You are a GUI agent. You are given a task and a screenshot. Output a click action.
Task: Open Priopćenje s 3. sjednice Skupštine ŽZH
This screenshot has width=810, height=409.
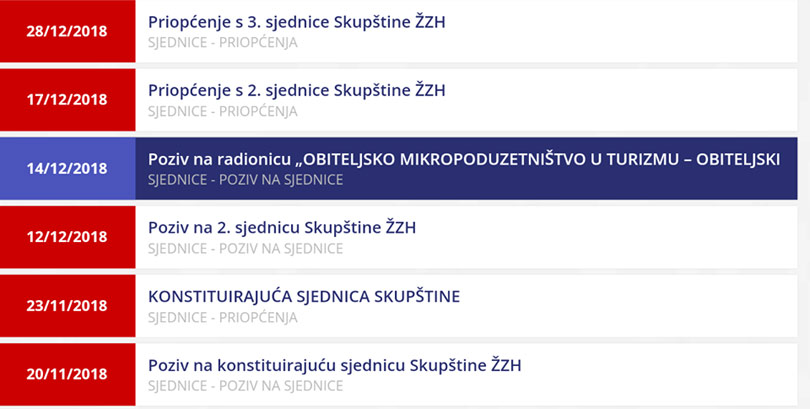point(297,22)
